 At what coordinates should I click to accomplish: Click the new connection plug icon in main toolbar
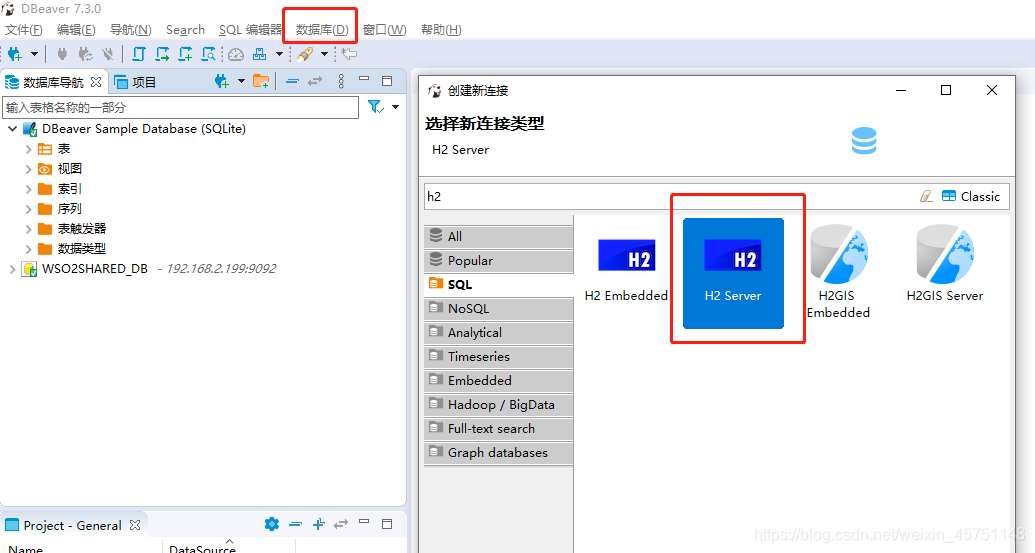[x=15, y=54]
